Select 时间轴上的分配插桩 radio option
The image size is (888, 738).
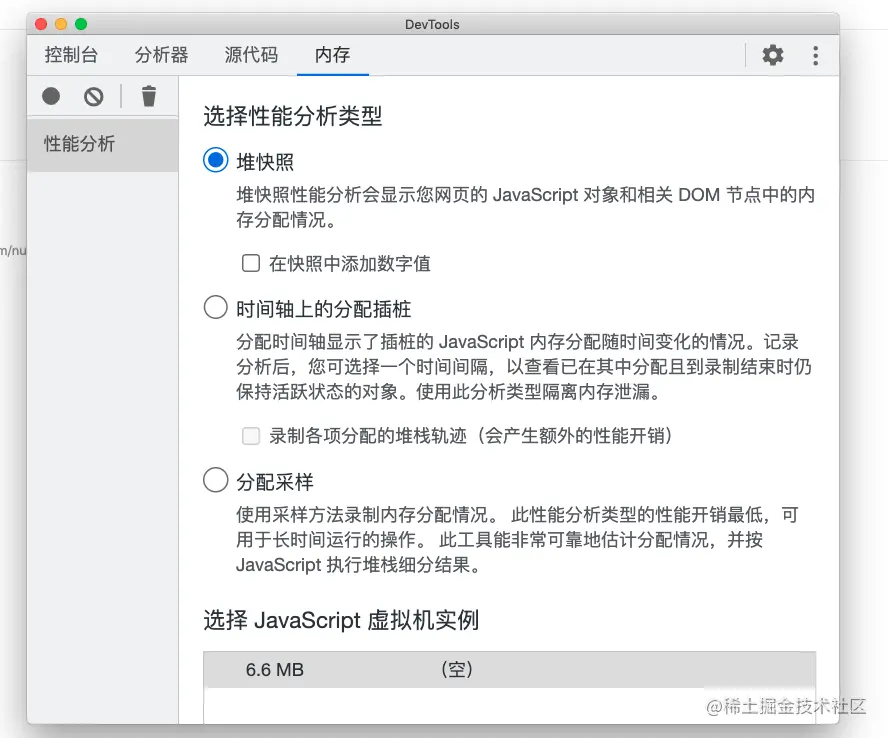(x=216, y=307)
